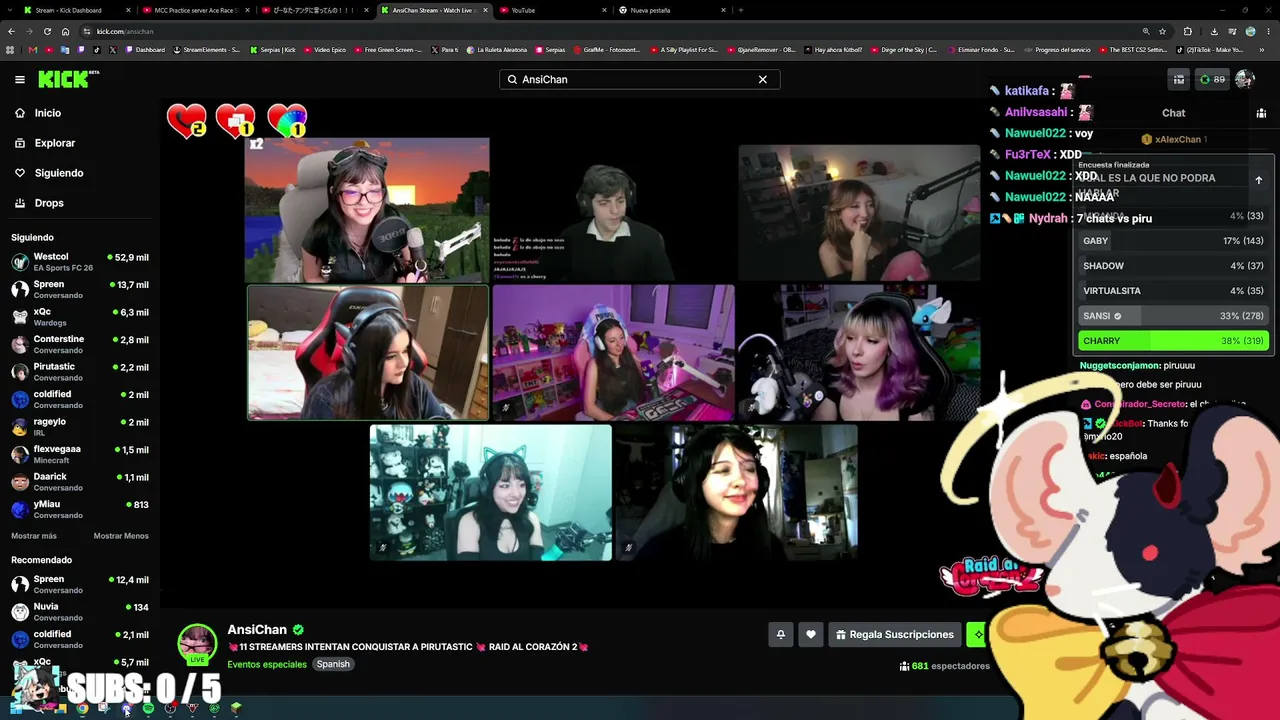Open yMiau channel from following list

click(80, 509)
